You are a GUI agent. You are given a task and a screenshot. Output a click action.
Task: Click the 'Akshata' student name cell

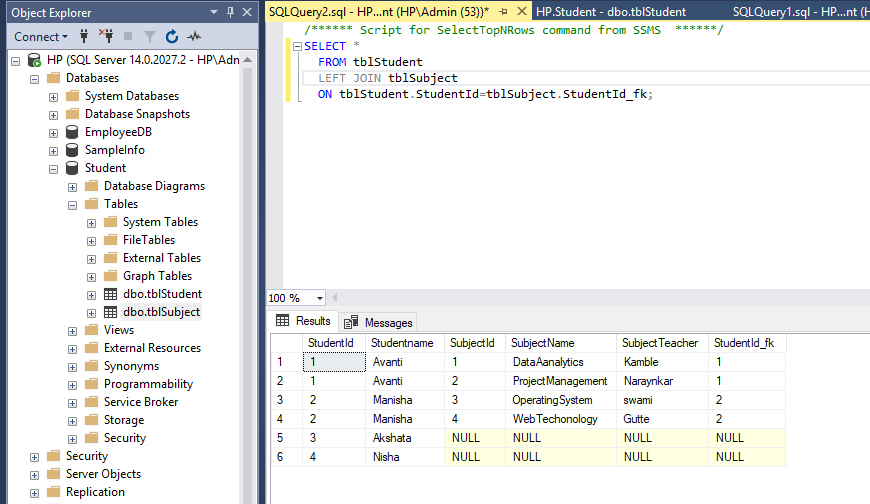[x=404, y=438]
